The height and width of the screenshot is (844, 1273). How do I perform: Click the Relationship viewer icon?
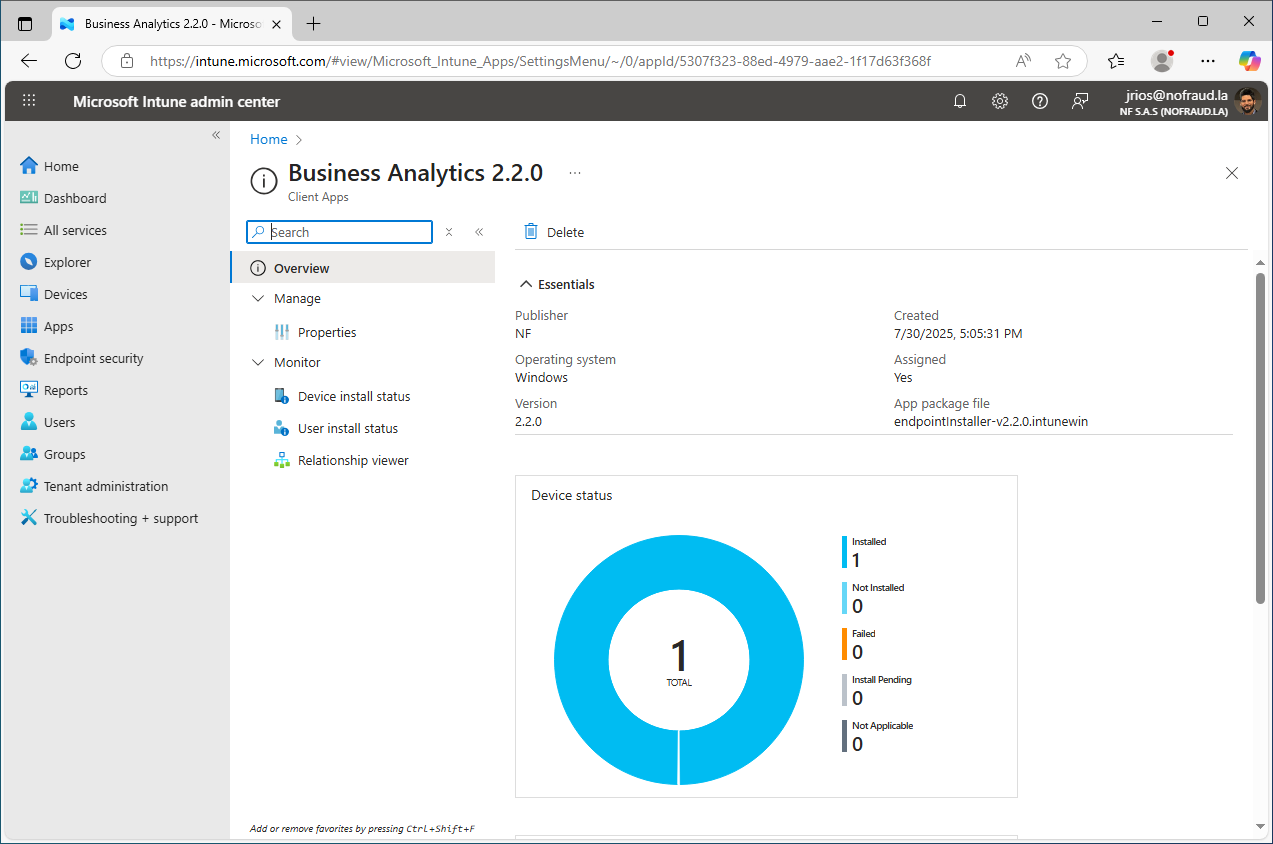pyautogui.click(x=282, y=460)
